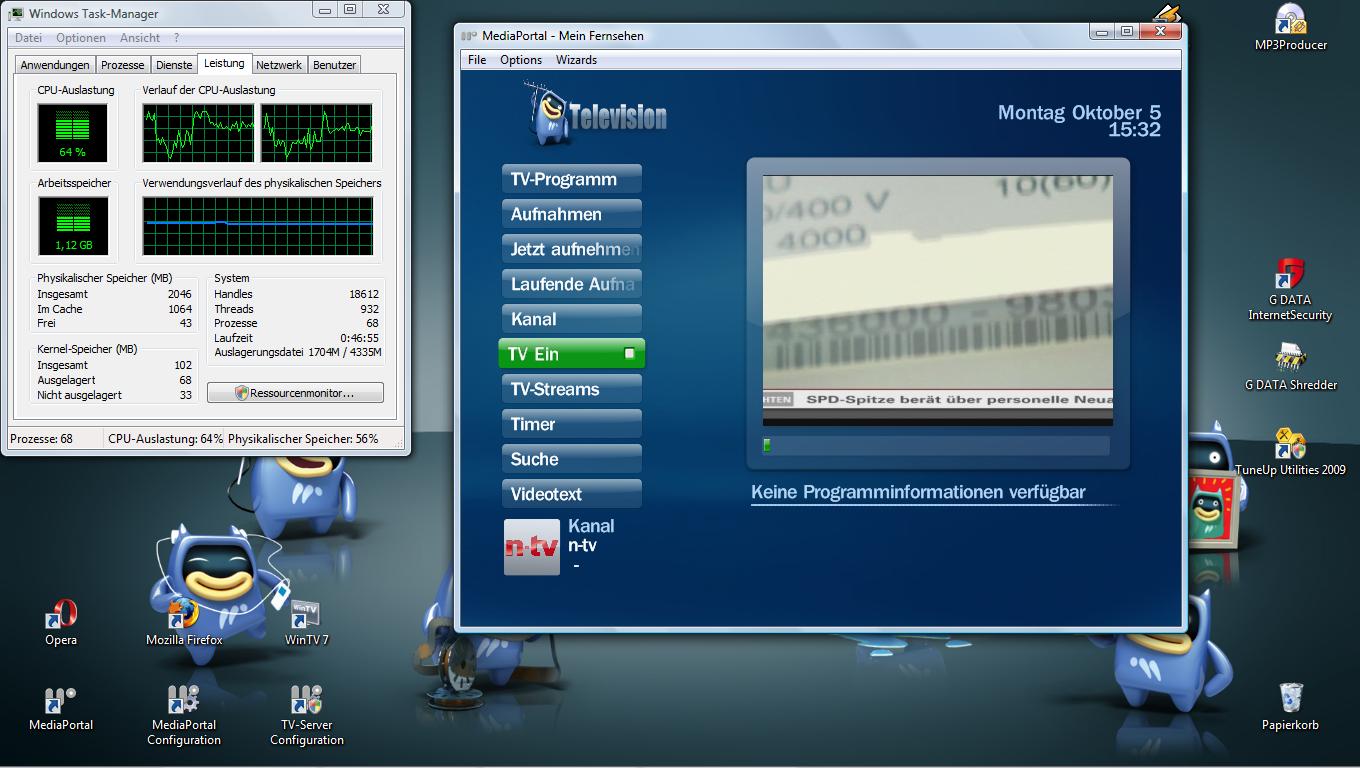Click the program progress bar under video
Viewport: 1360px width, 768px height.
[x=936, y=445]
